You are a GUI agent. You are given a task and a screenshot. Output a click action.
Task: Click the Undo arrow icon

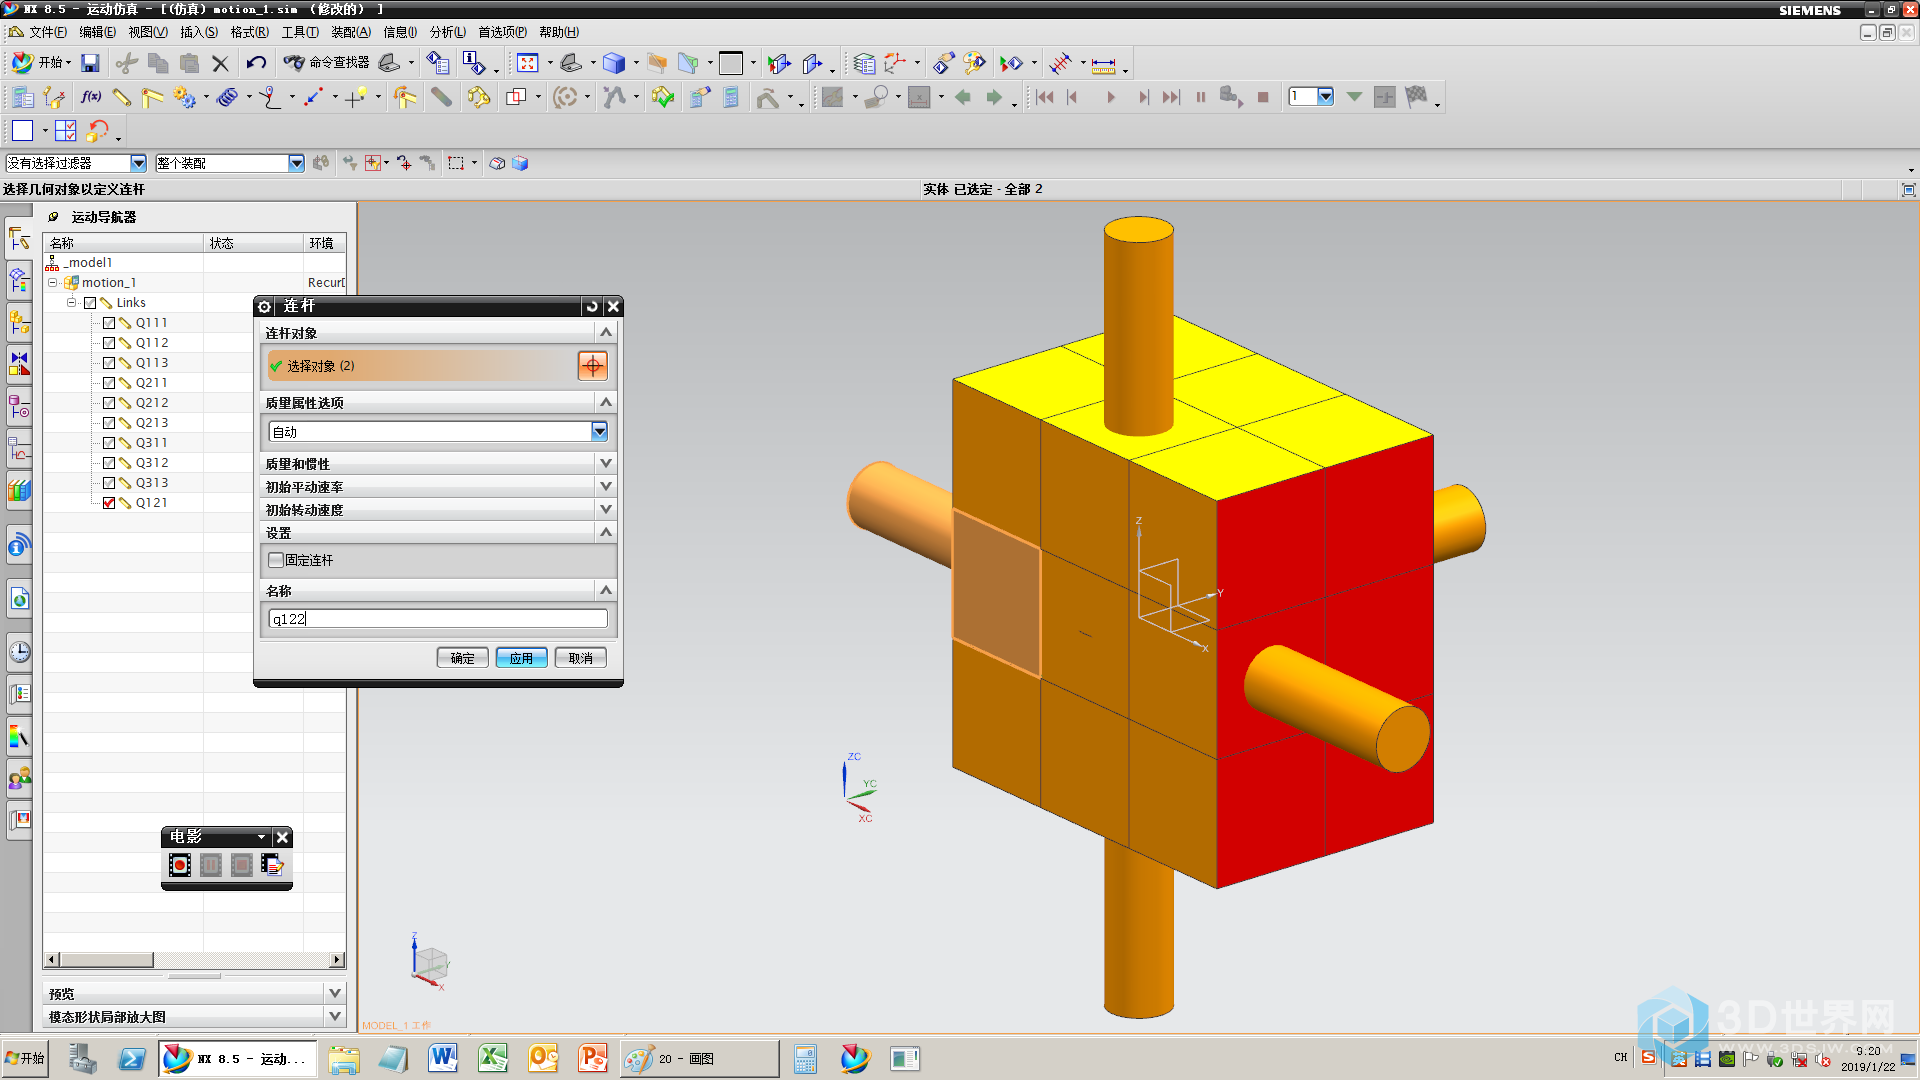coord(256,63)
